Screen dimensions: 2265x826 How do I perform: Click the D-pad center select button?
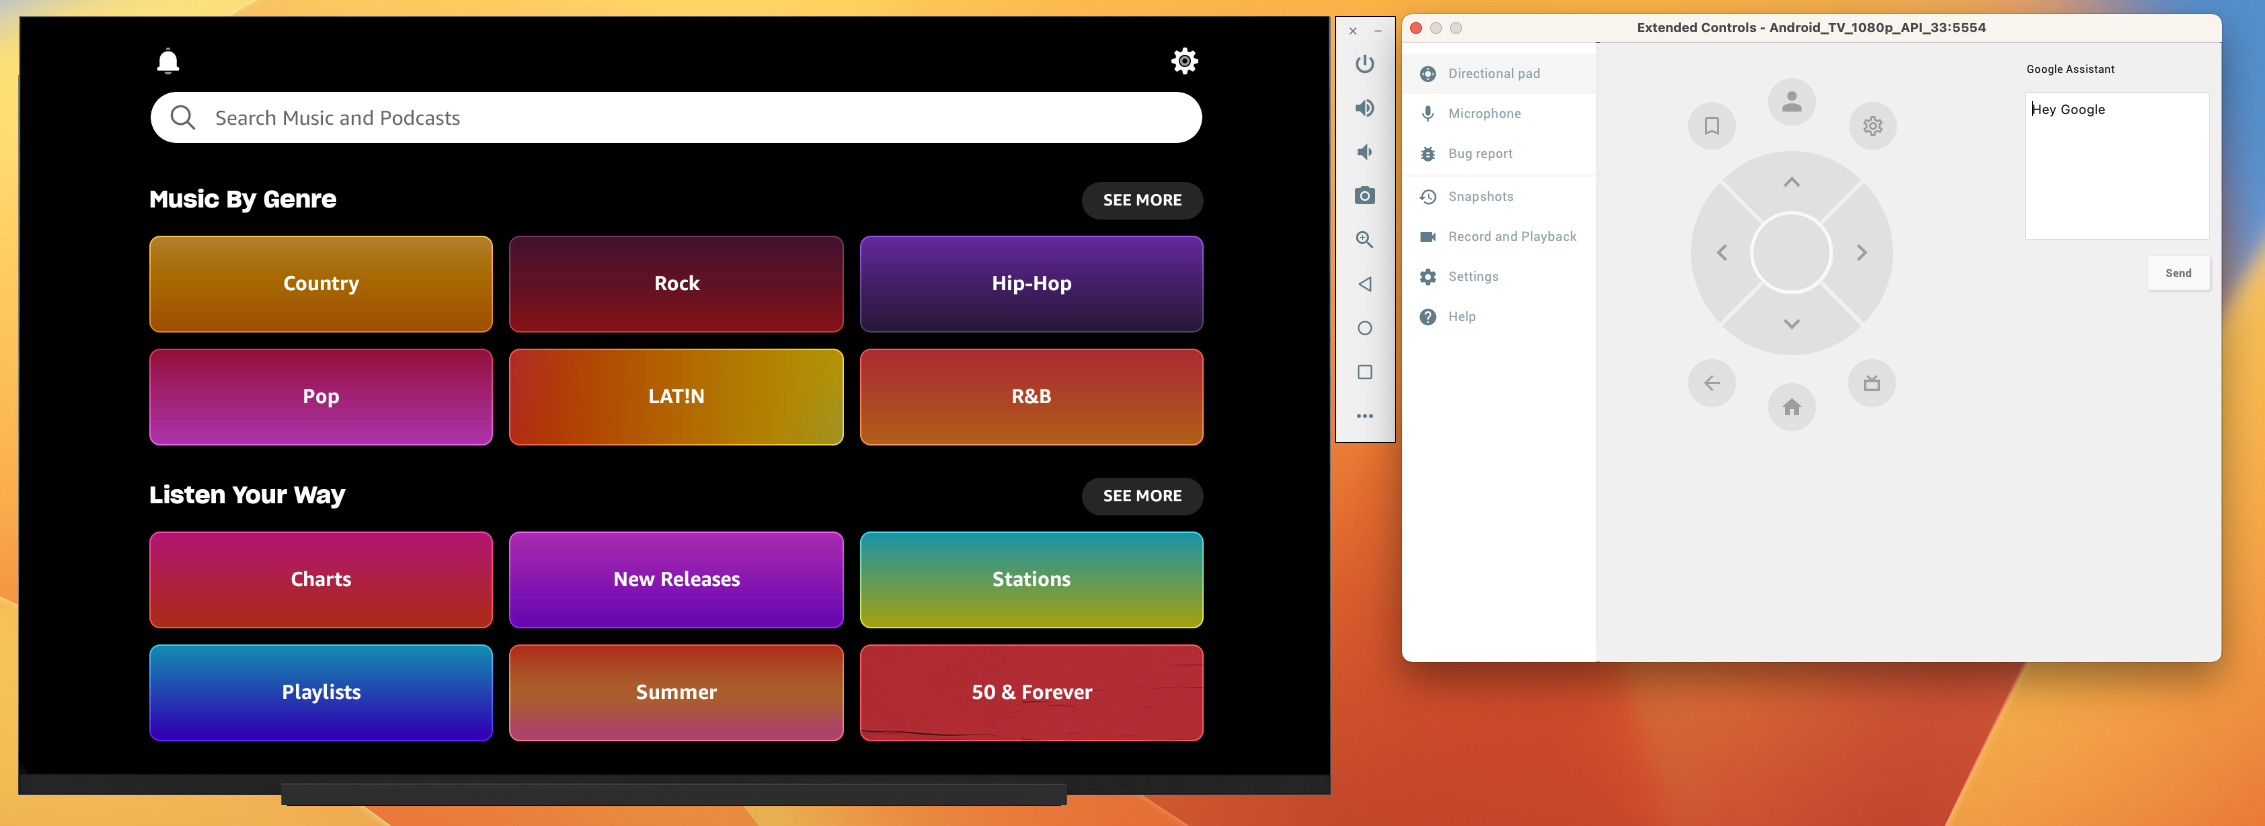click(x=1791, y=253)
